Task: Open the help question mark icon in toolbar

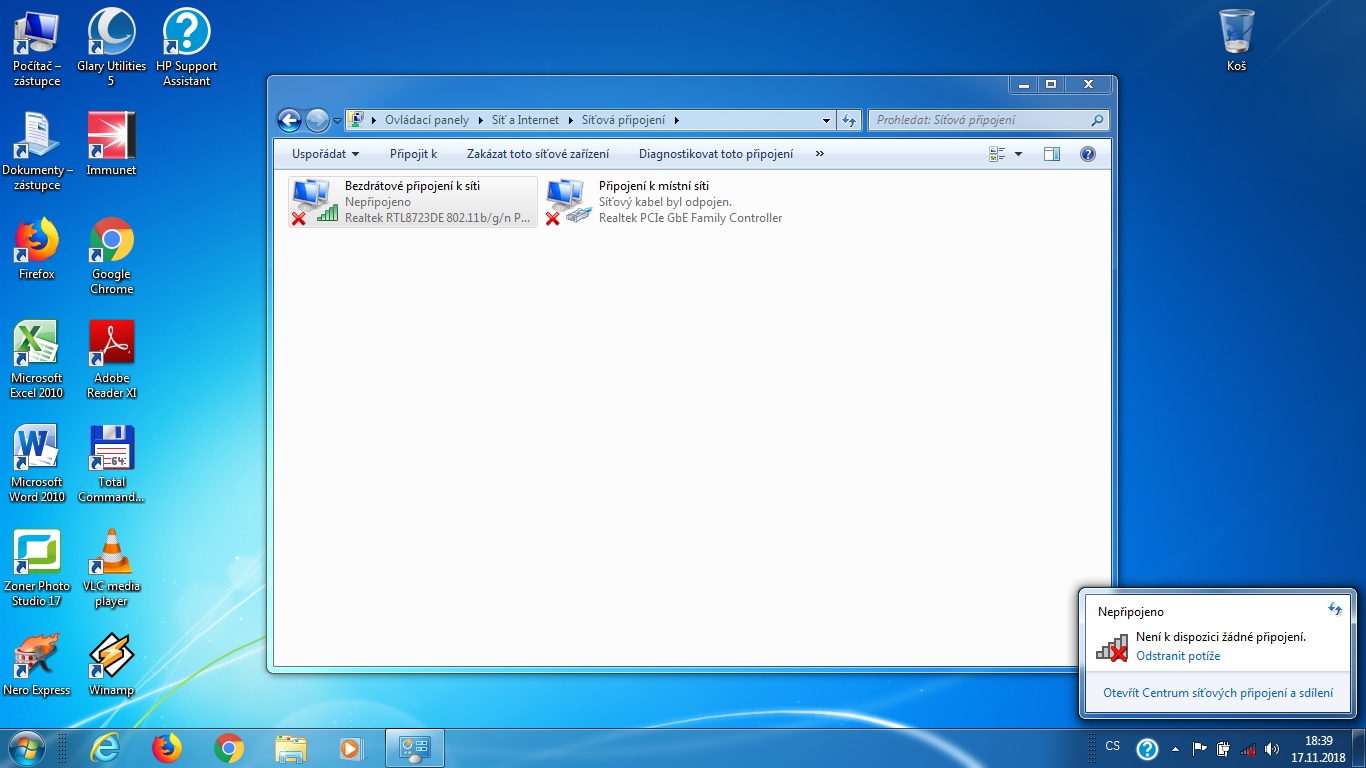Action: click(1088, 154)
